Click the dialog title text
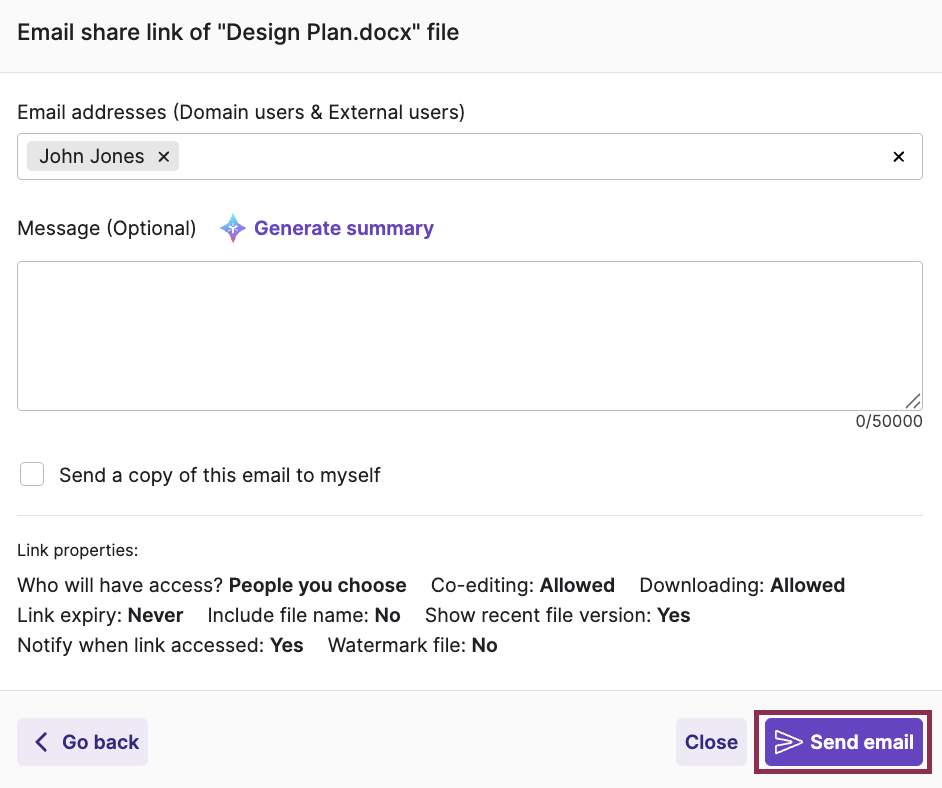942x788 pixels. [x=237, y=32]
